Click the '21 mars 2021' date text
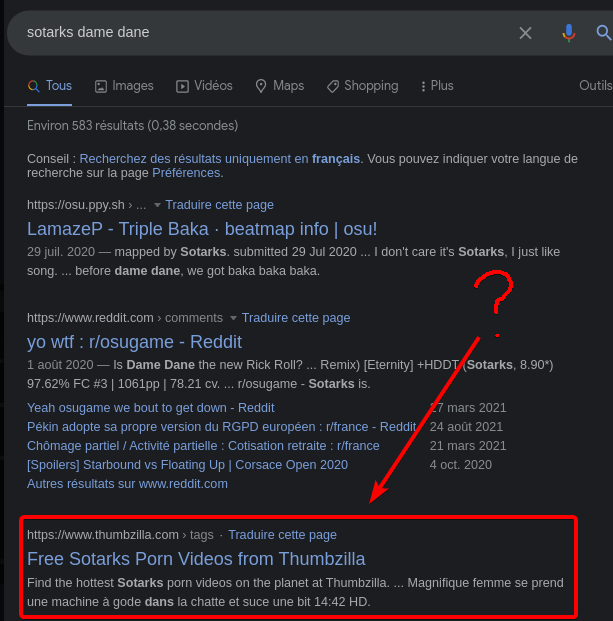Image resolution: width=613 pixels, height=621 pixels. (x=468, y=446)
